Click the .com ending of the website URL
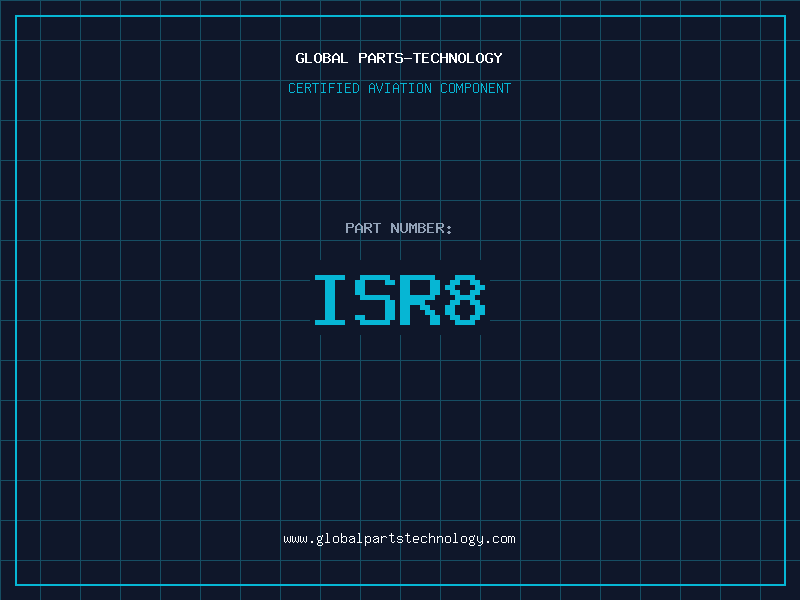This screenshot has height=600, width=800. click(x=500, y=538)
